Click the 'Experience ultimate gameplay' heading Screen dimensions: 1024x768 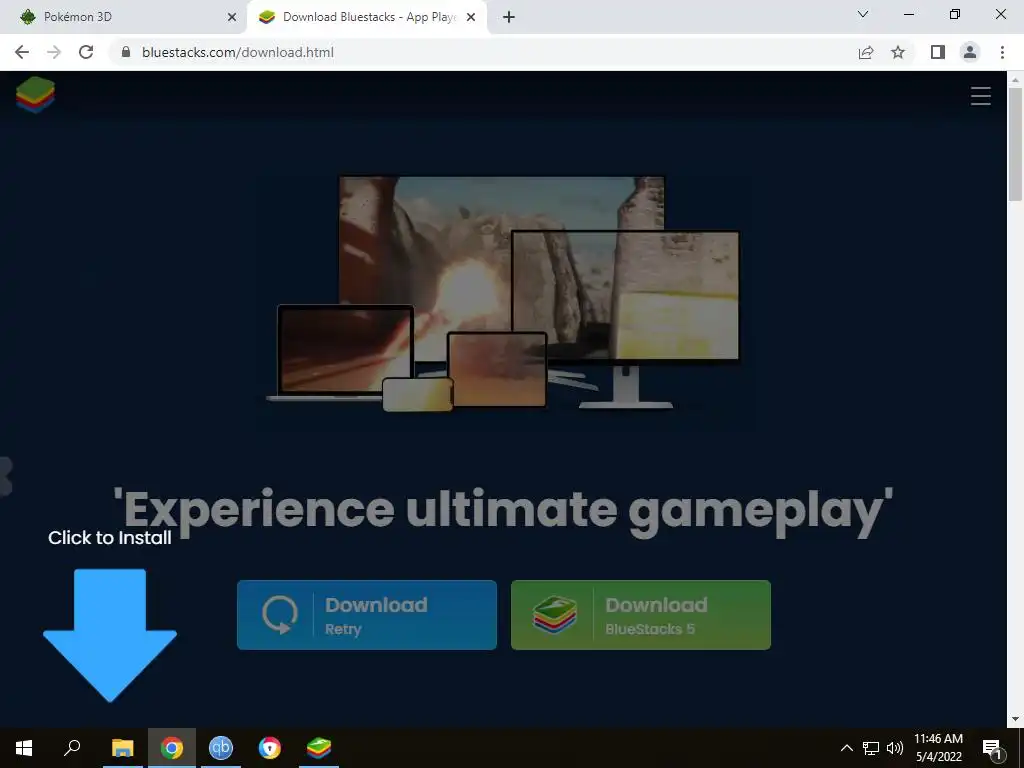pos(503,511)
